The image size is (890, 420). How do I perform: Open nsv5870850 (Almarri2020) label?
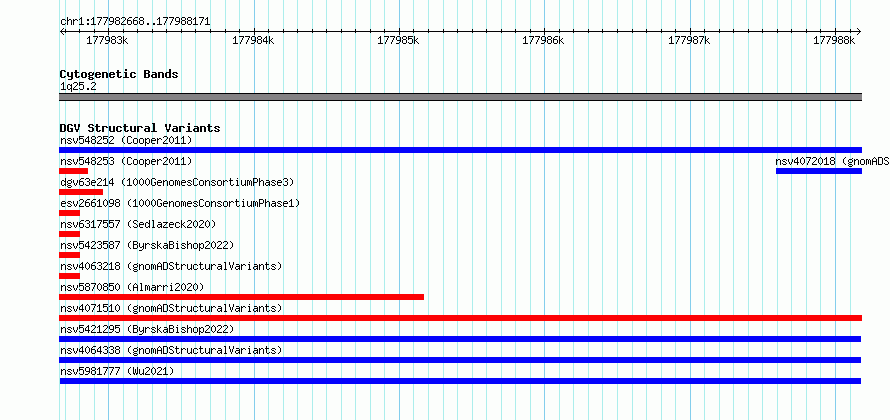coord(132,287)
